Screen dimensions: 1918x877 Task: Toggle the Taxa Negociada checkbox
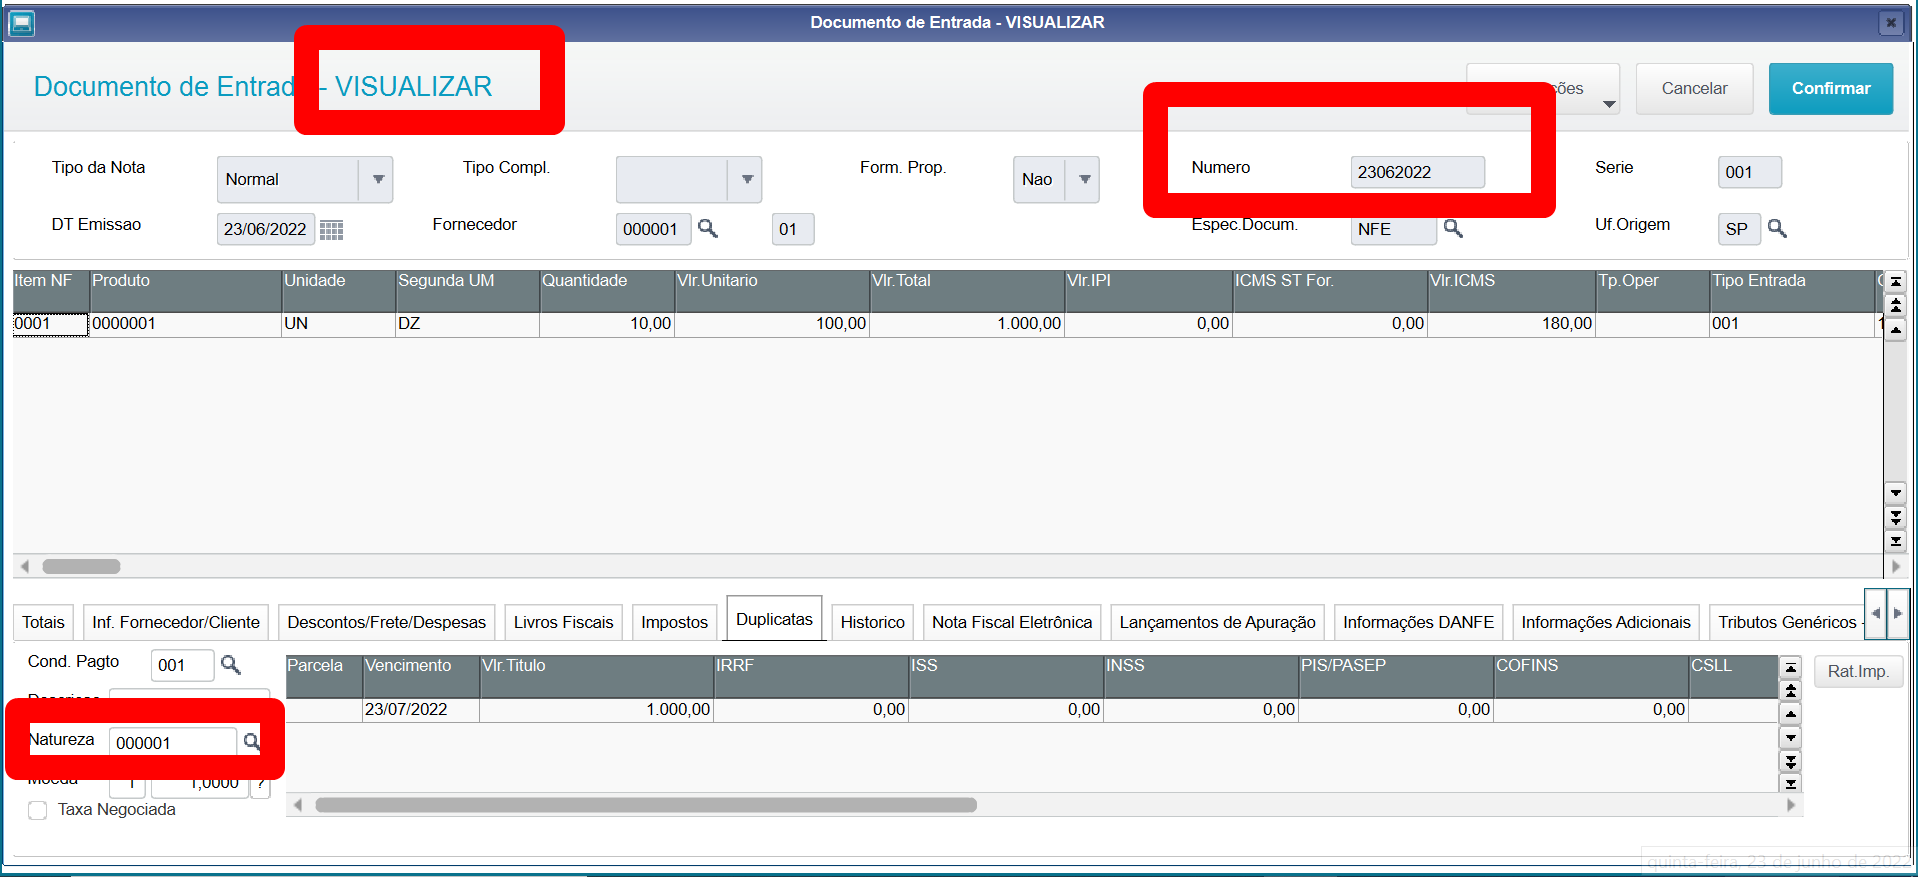(x=38, y=810)
